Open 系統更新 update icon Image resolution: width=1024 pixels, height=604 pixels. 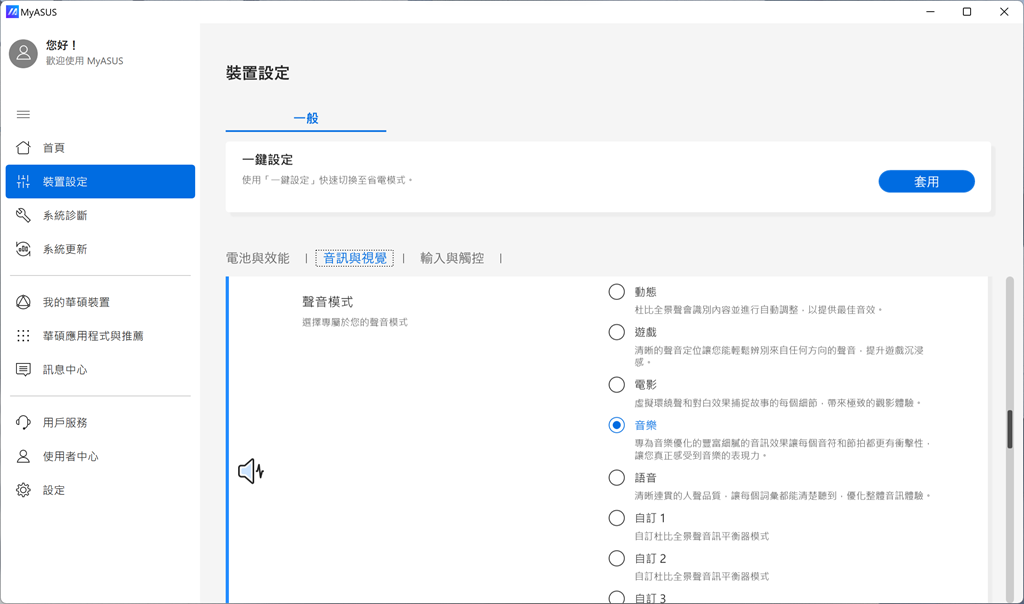coord(23,249)
